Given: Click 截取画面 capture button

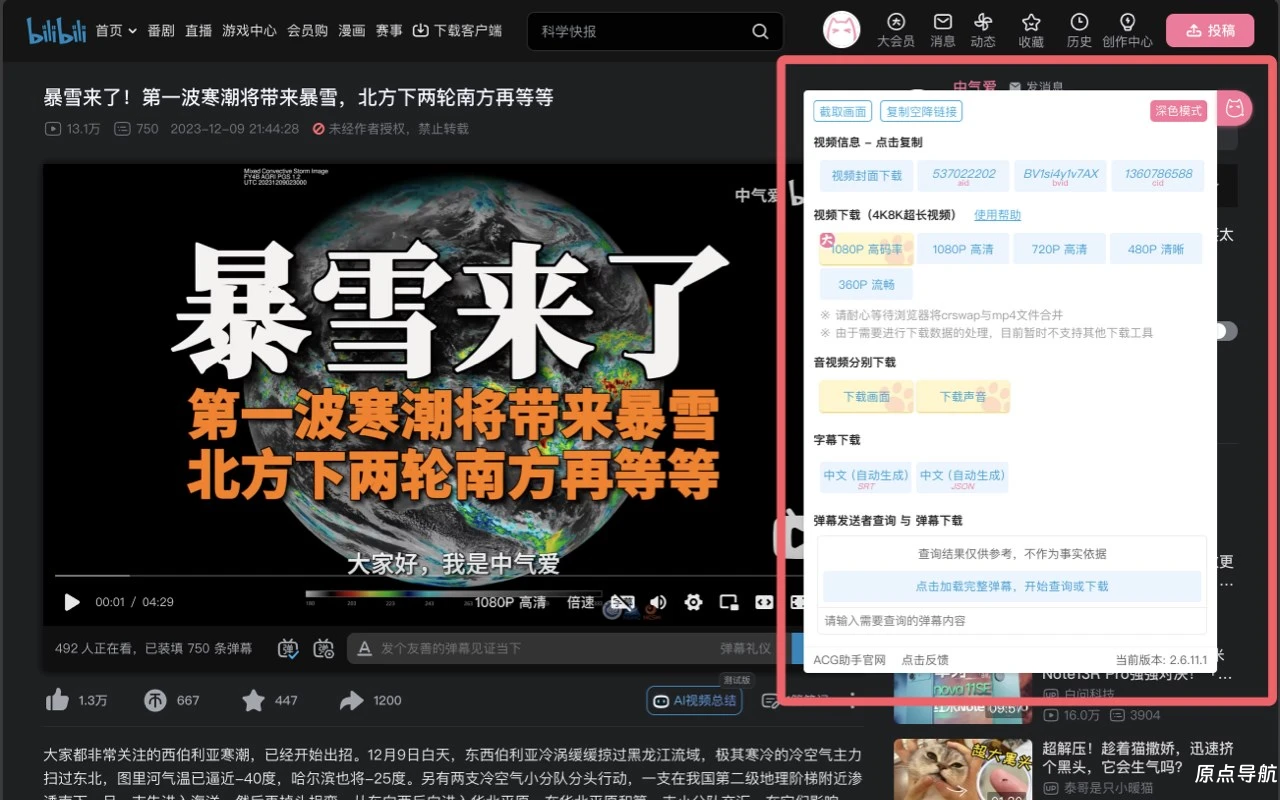Looking at the screenshot, I should 842,111.
